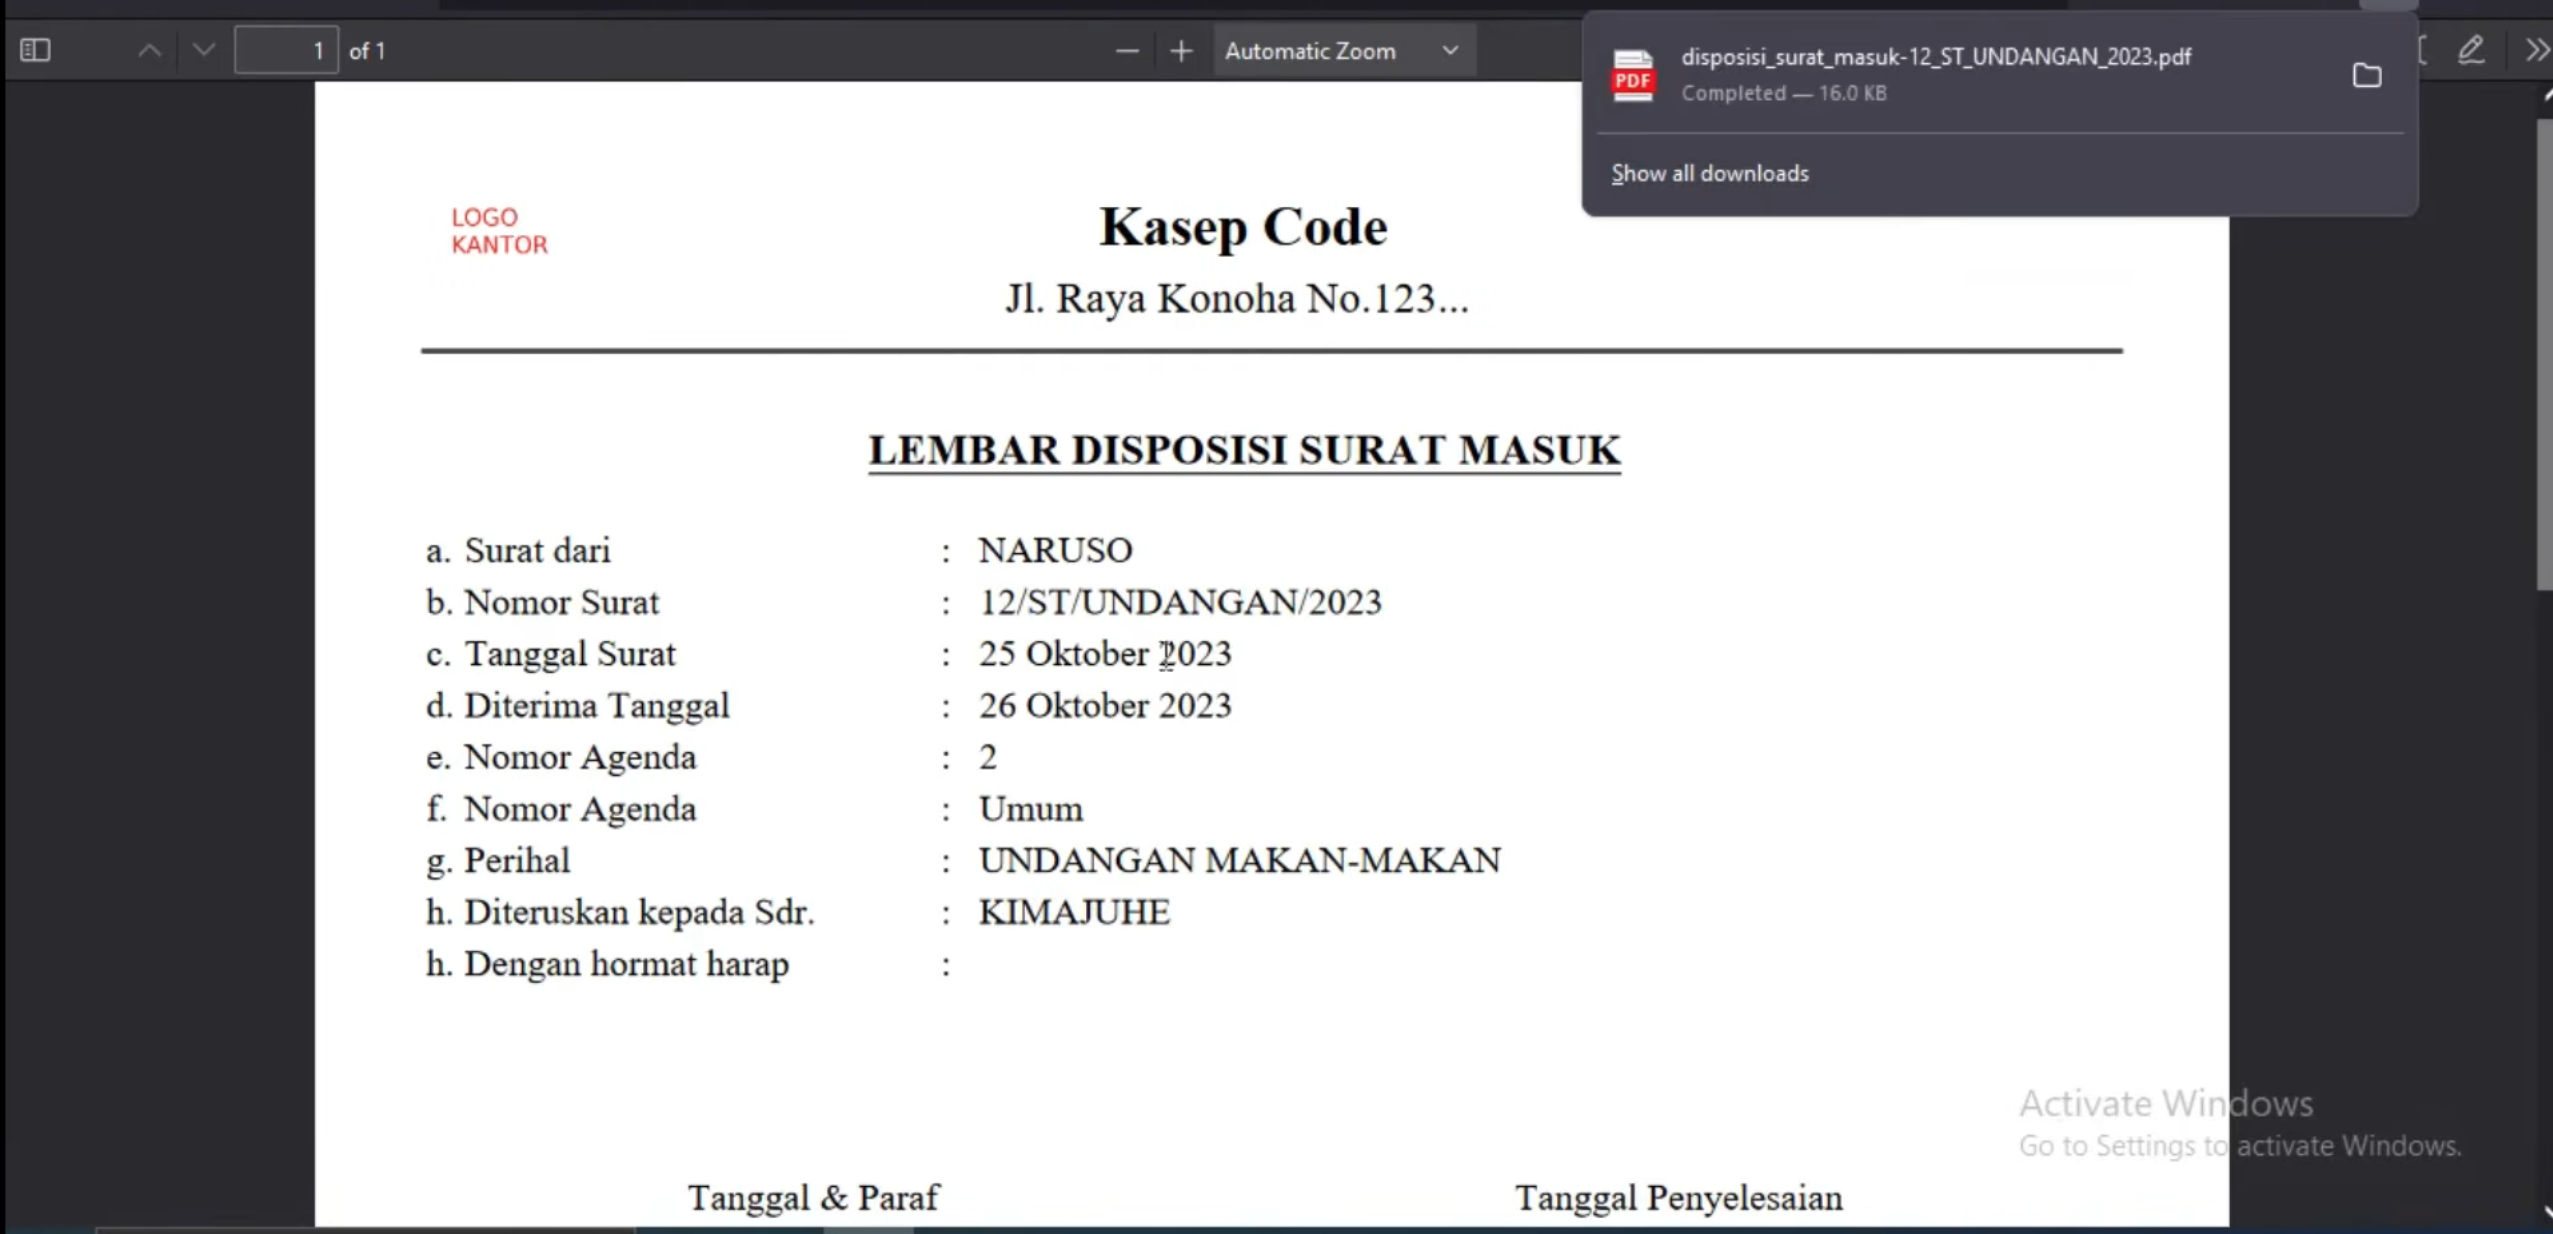Click letter number 12/ST/UNDANGAN/2023
Viewport: 2553px width, 1234px height.
[1180, 602]
